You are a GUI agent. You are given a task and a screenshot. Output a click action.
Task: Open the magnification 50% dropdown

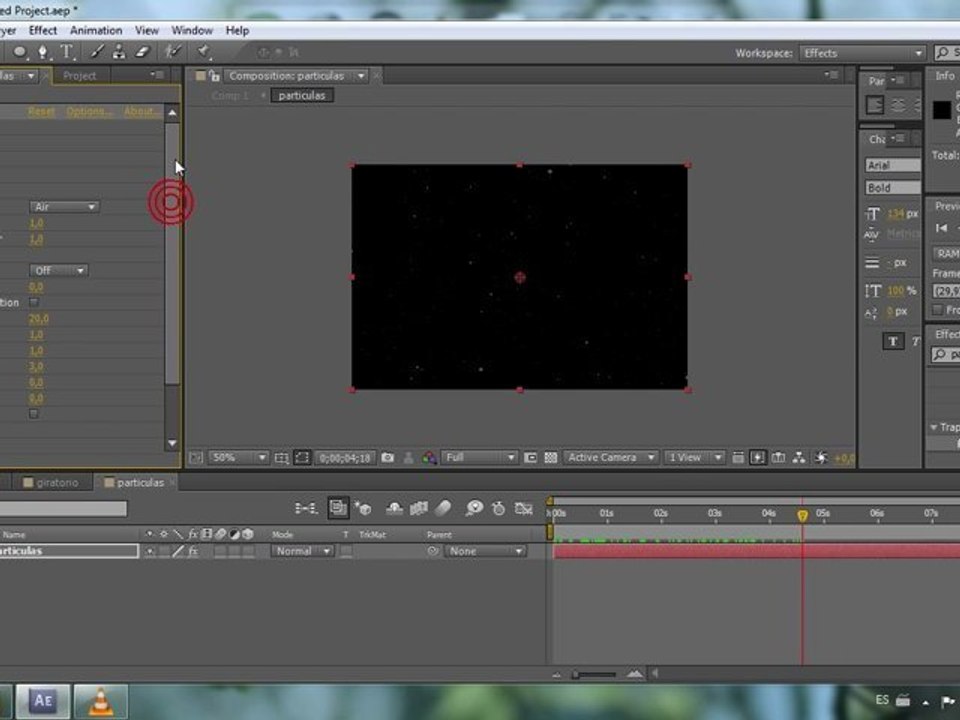(238, 457)
